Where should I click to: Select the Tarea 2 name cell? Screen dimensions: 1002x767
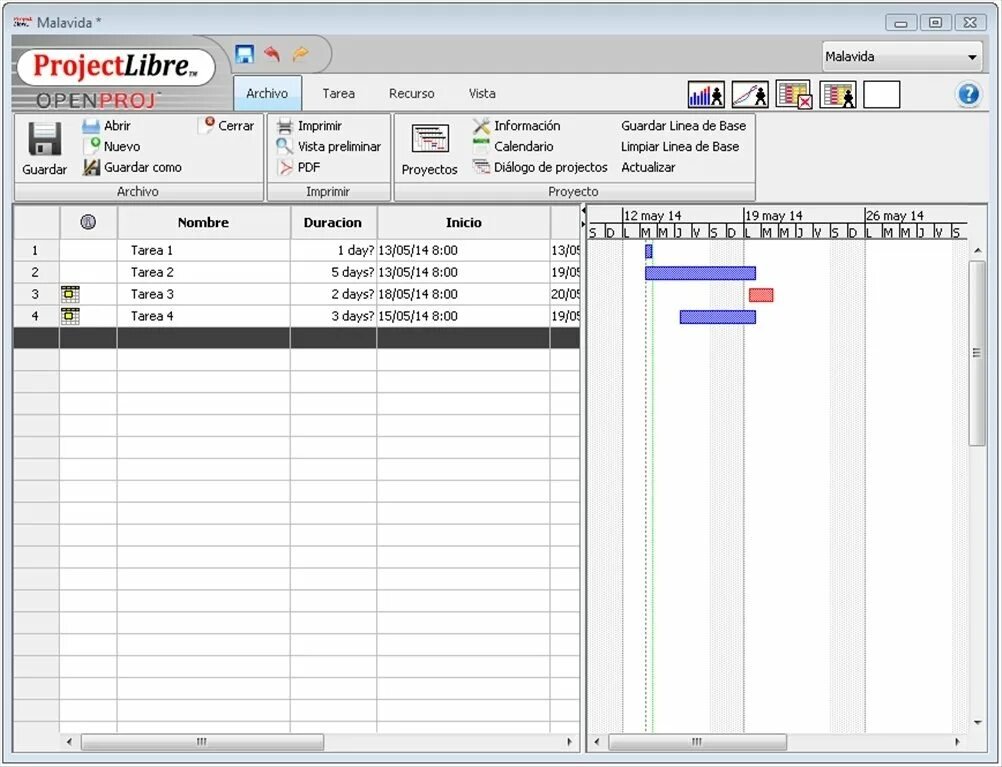203,272
